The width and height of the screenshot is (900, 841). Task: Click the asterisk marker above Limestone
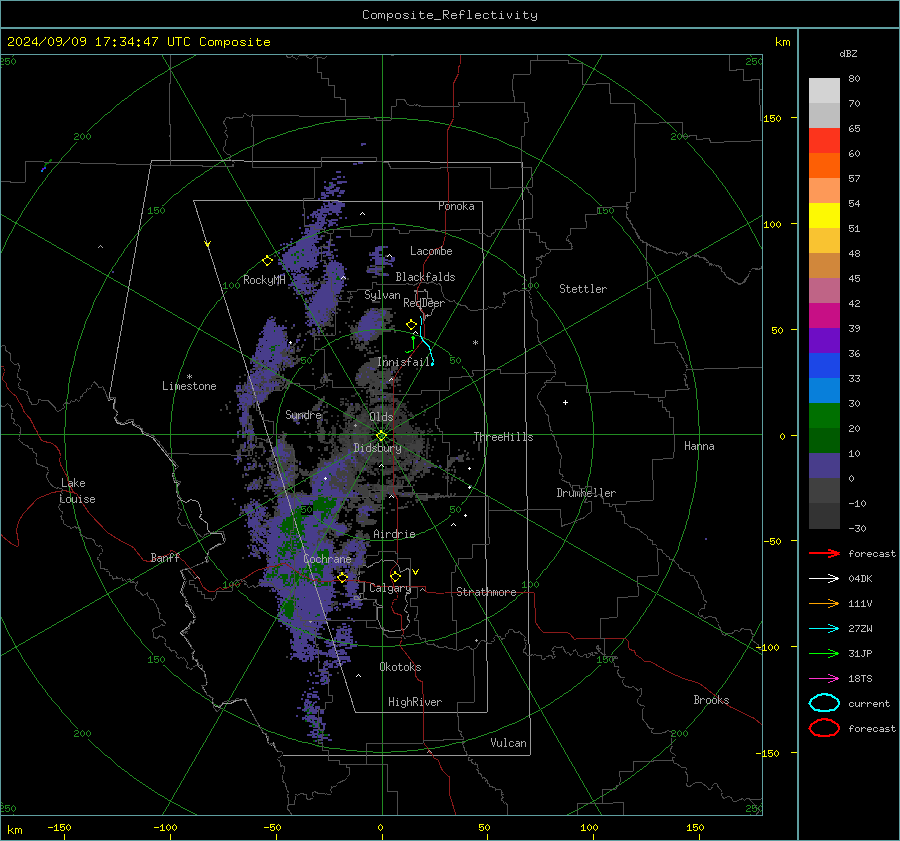coord(189,377)
